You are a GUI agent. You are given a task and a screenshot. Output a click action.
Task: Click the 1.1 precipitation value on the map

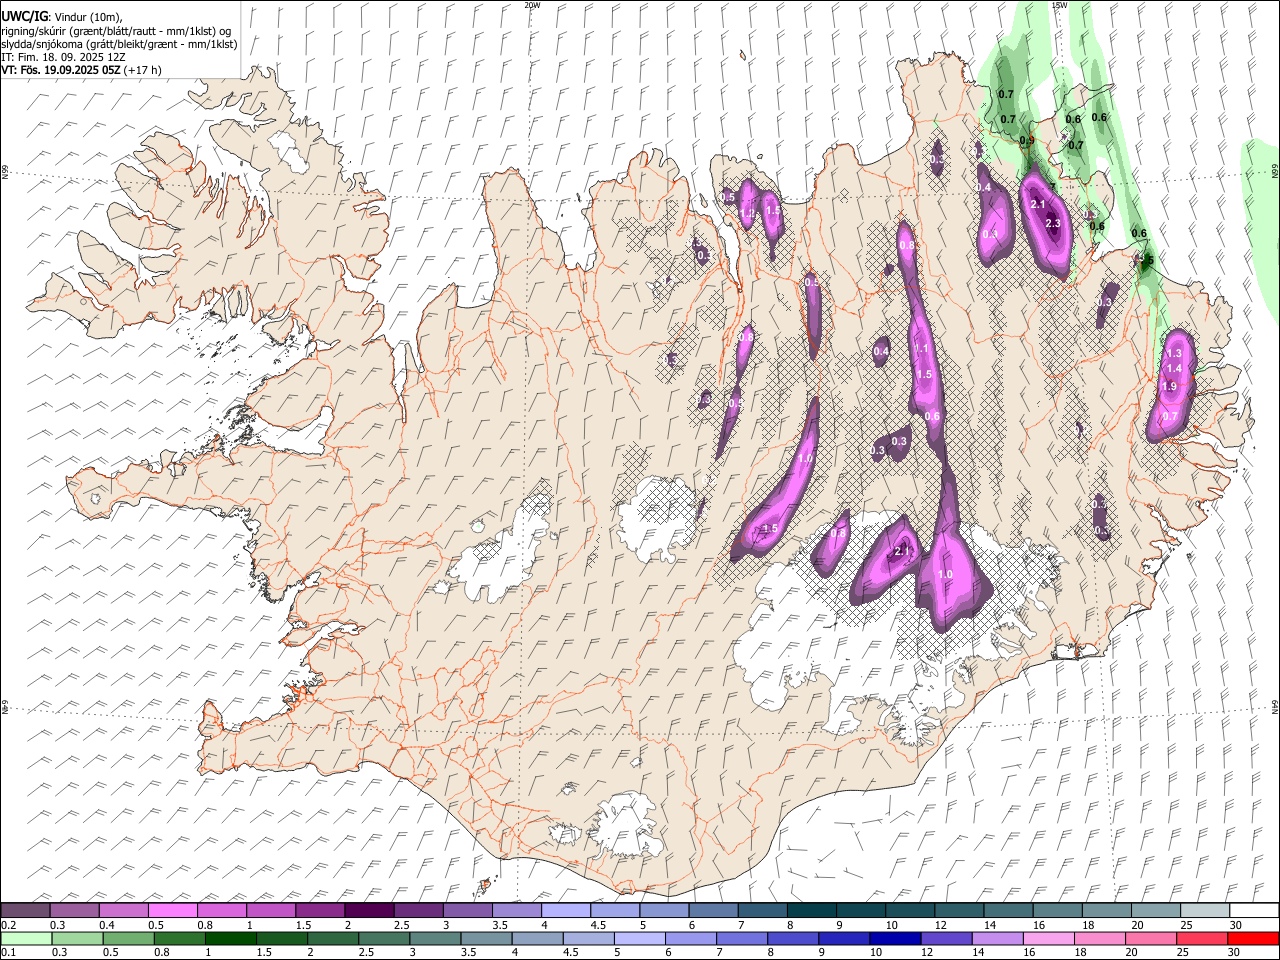click(921, 349)
